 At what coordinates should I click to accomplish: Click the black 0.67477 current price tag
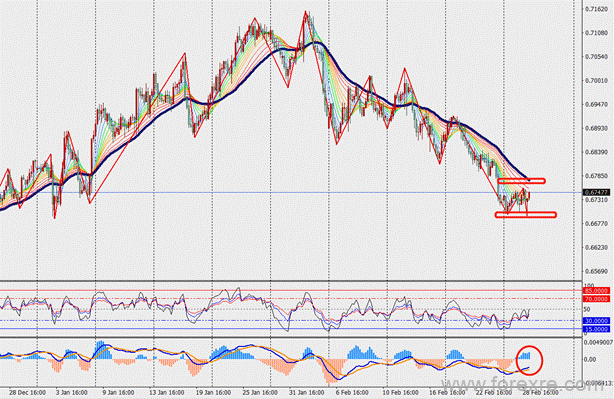click(596, 192)
